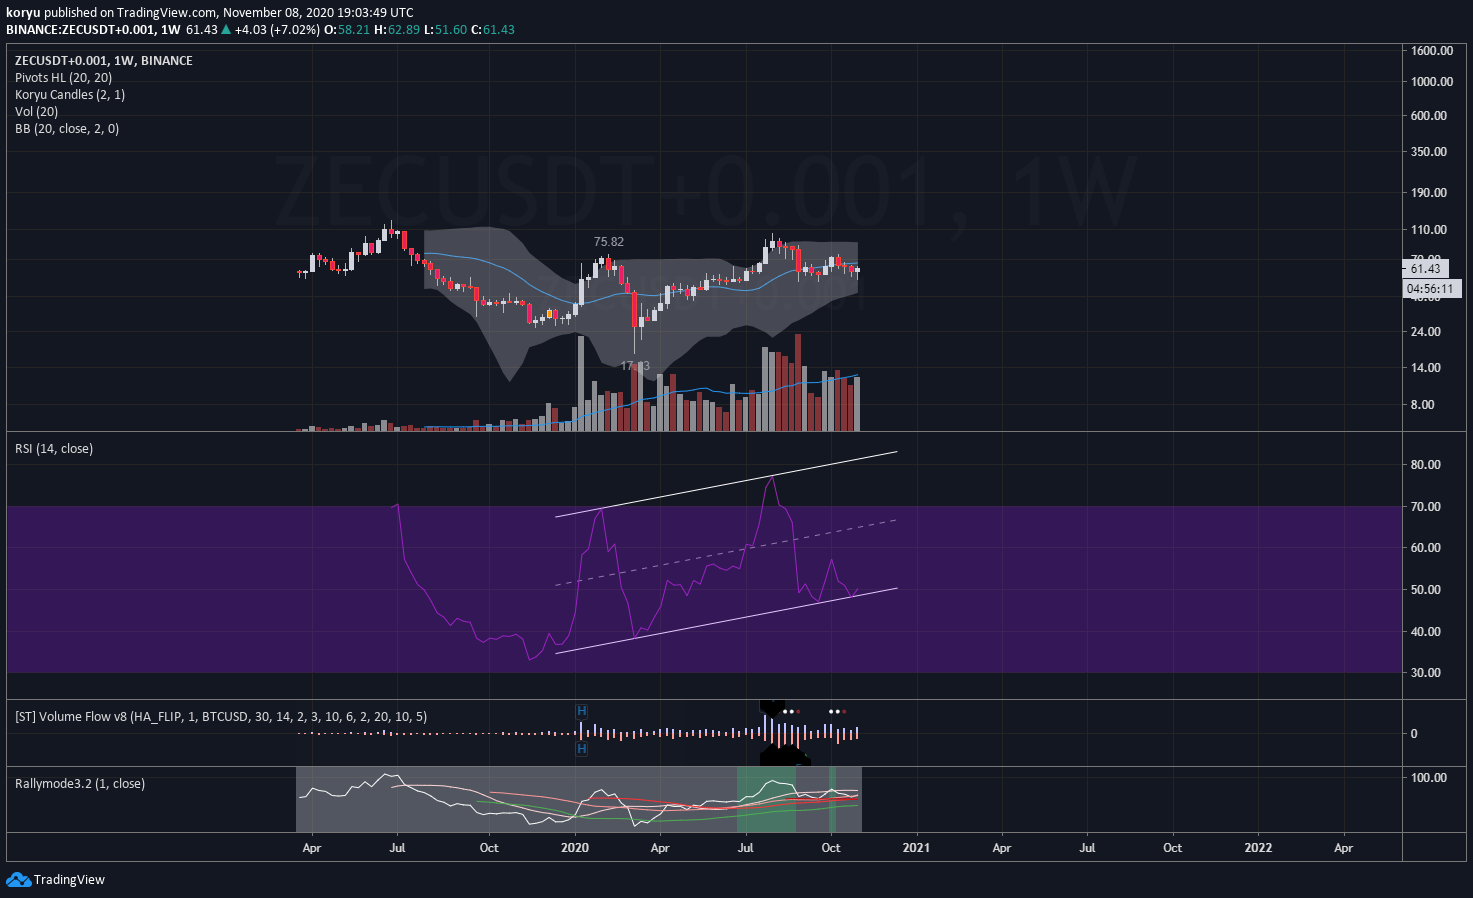This screenshot has width=1473, height=898.
Task: Click the TradingView.com text in header
Action: (x=167, y=13)
